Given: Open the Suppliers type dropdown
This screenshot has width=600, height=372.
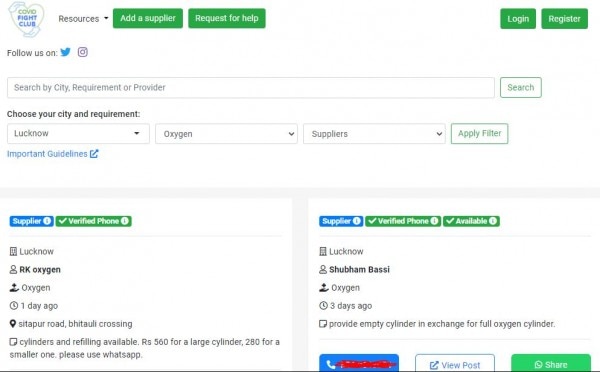Looking at the screenshot, I should (x=374, y=134).
